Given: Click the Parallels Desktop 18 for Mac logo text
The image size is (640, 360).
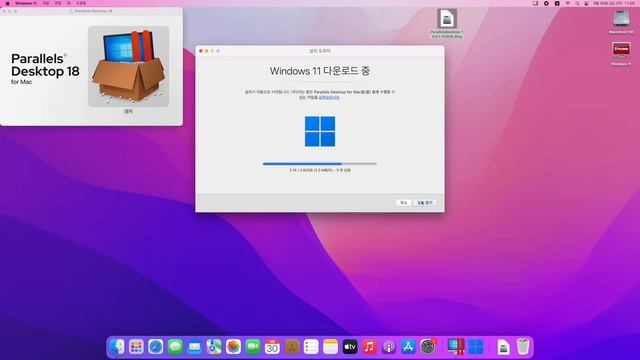Looking at the screenshot, I should [45, 69].
